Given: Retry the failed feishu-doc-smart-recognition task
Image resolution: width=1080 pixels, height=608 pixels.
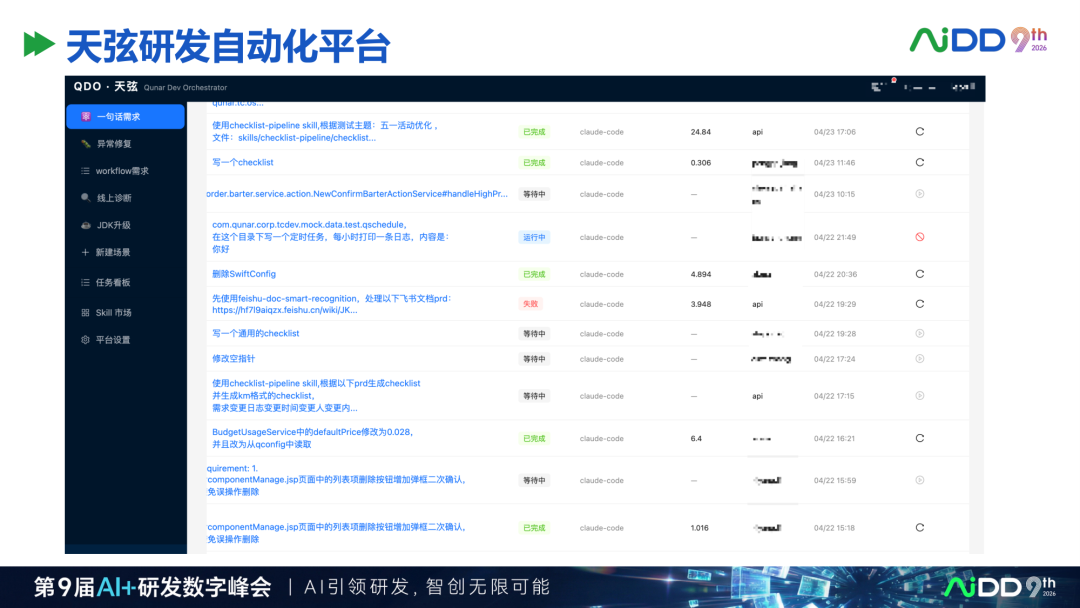Looking at the screenshot, I should (920, 304).
